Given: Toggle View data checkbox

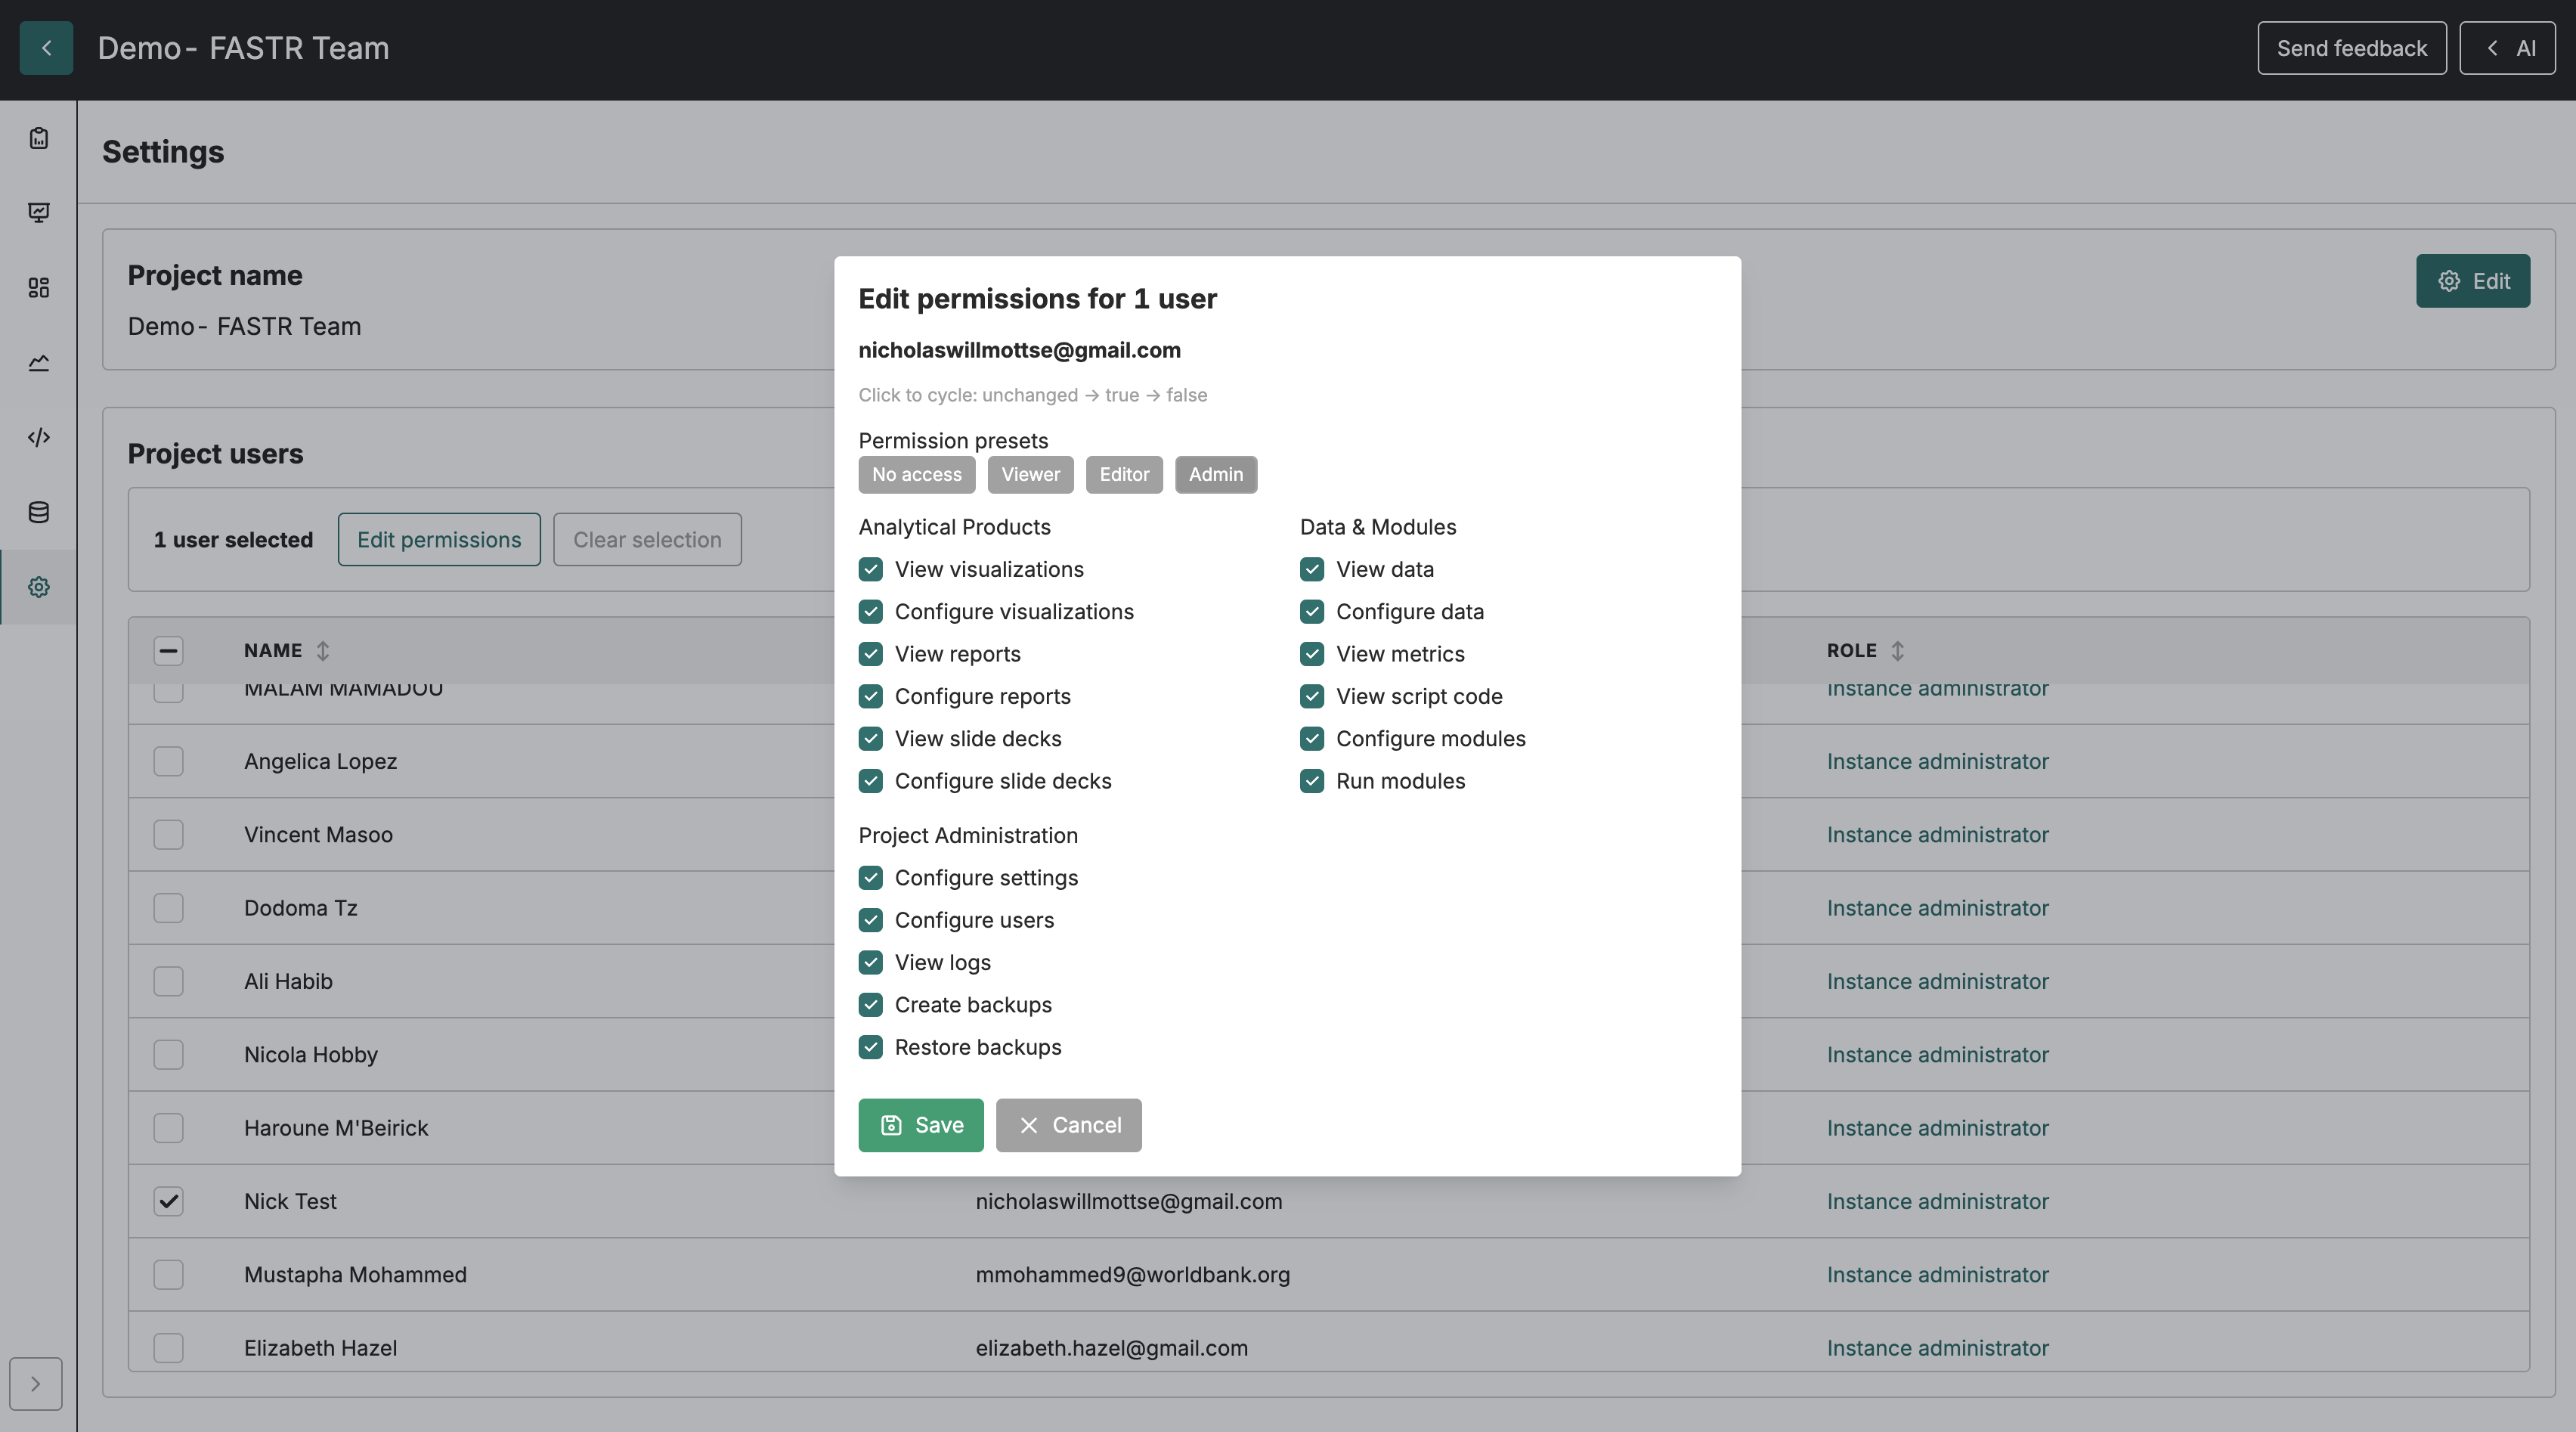Looking at the screenshot, I should click(1312, 570).
